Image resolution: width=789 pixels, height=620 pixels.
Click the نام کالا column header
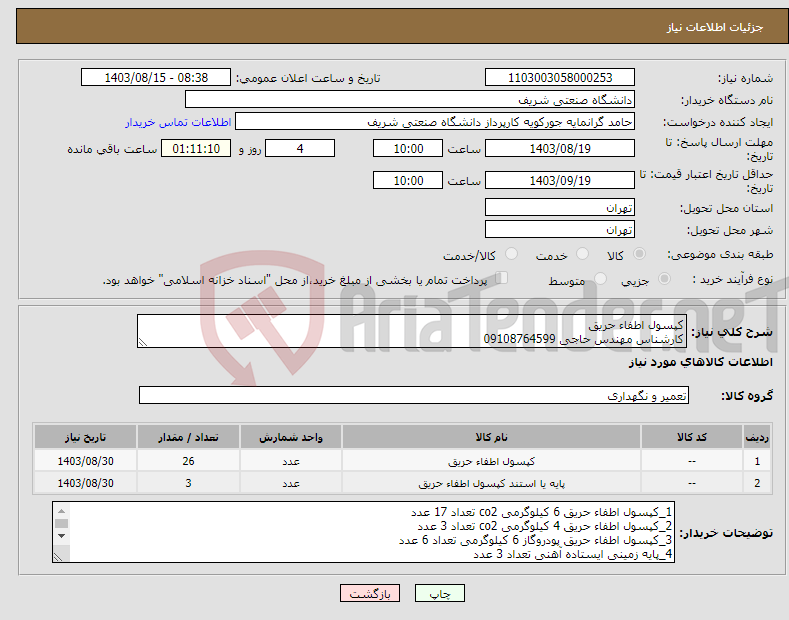tap(491, 437)
